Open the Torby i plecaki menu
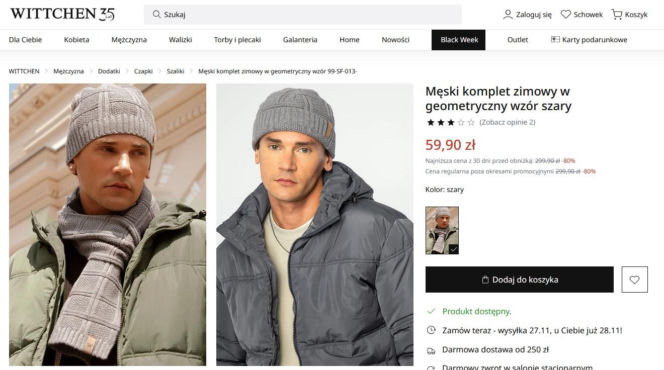Screen dimensions: 664x370 point(237,40)
